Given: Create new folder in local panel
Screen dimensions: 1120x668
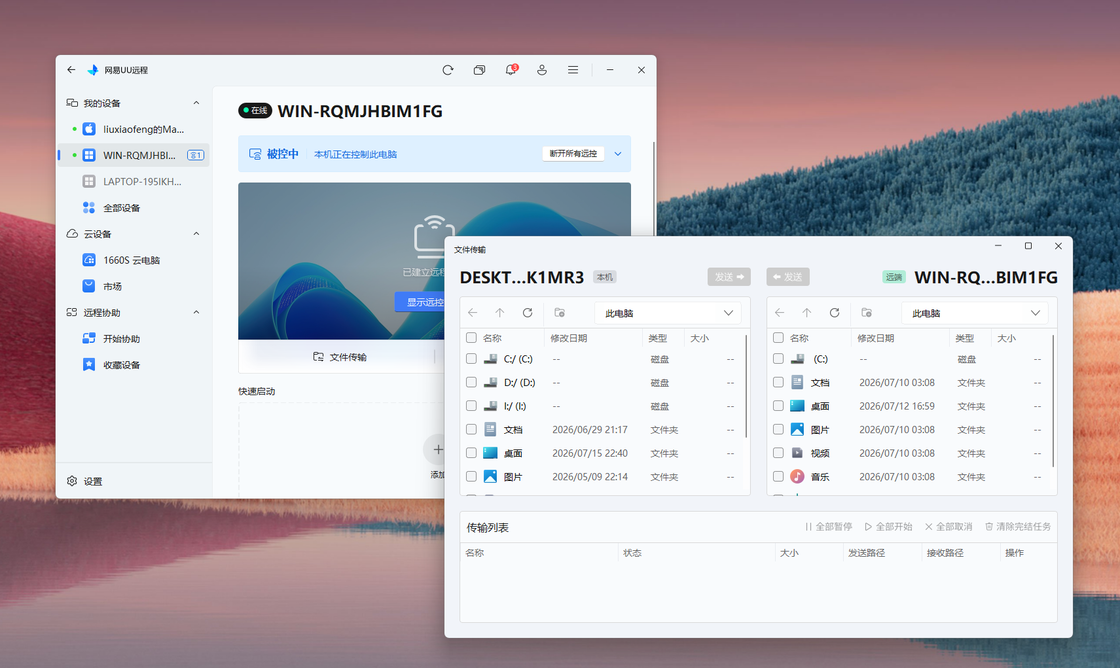Looking at the screenshot, I should pyautogui.click(x=560, y=313).
